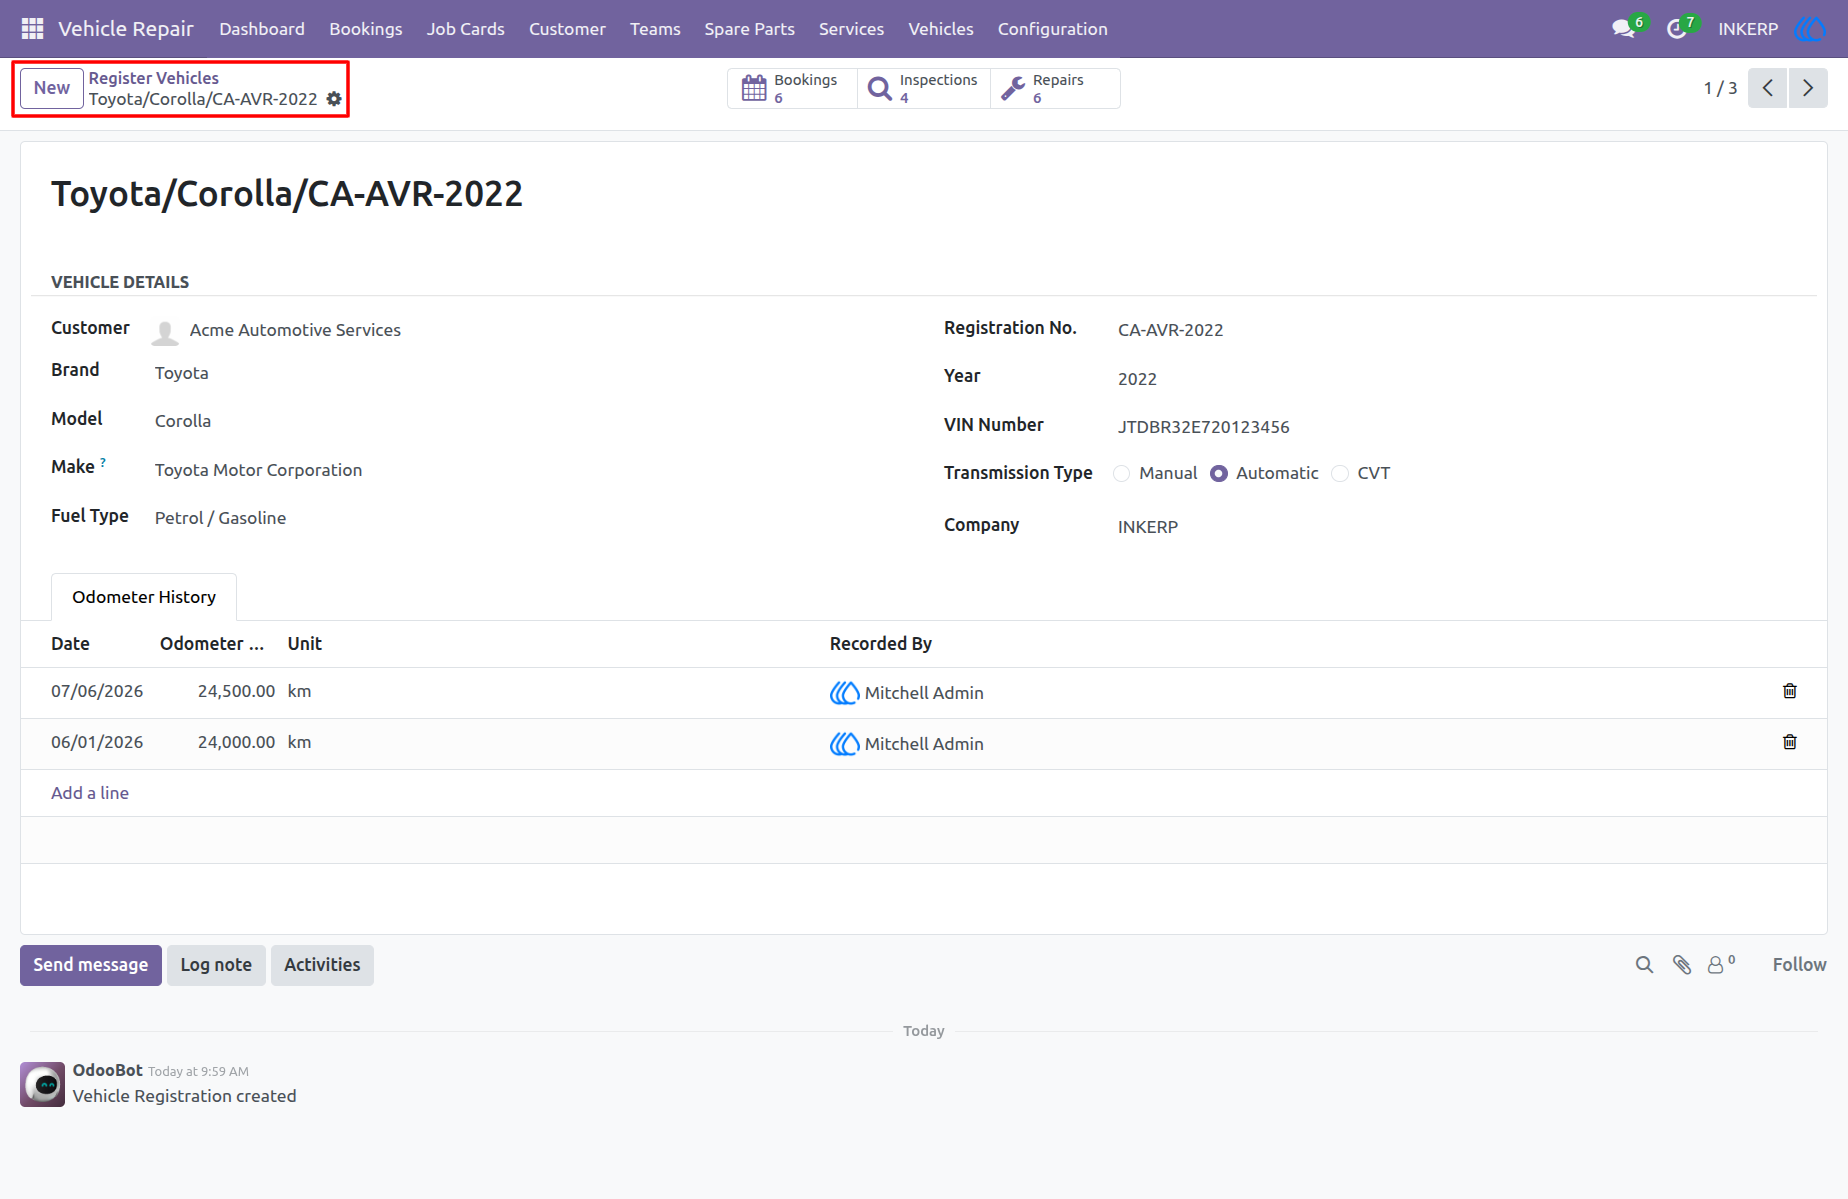
Task: Delete the 06/01/2026 odometer row
Action: click(x=1790, y=742)
